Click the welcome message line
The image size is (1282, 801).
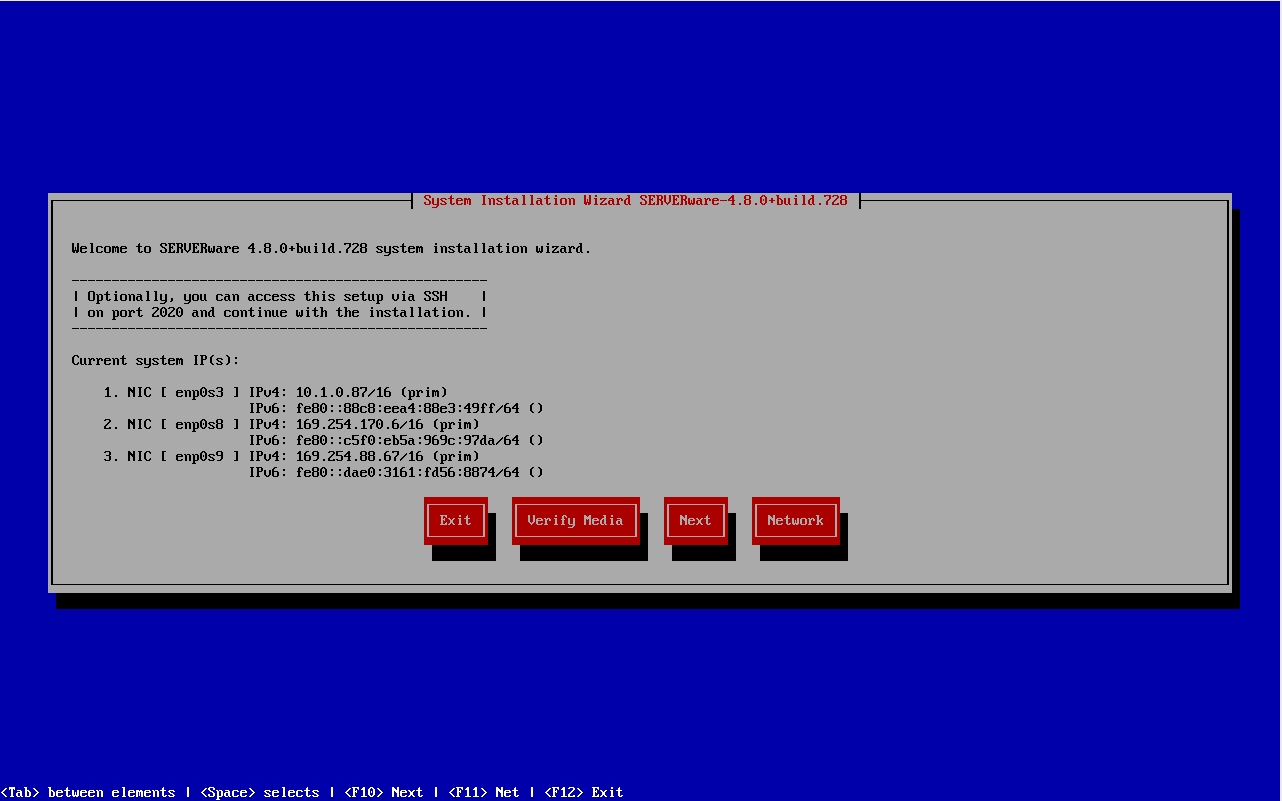pyautogui.click(x=332, y=248)
